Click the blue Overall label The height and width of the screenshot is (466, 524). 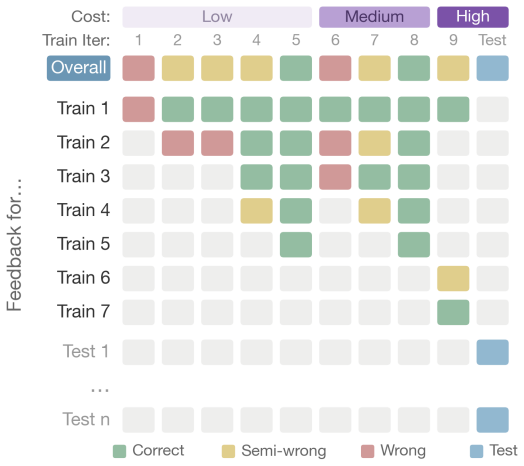point(79,68)
